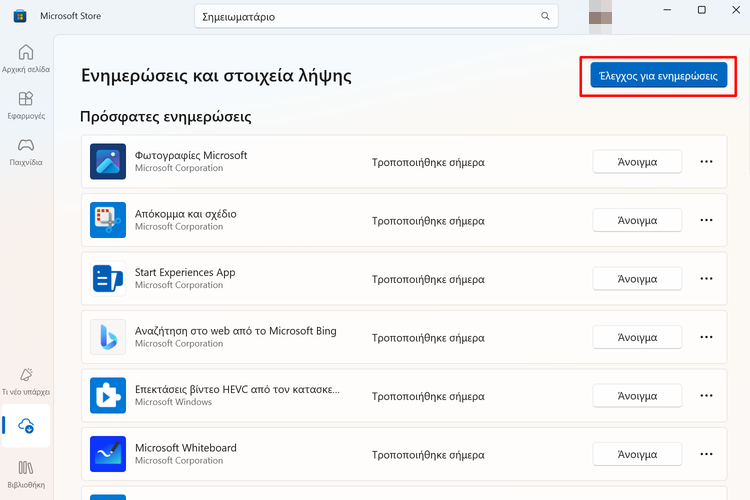This screenshot has width=750, height=500.
Task: Open Τι νέο υπάρχει sidebar item
Action: click(26, 381)
